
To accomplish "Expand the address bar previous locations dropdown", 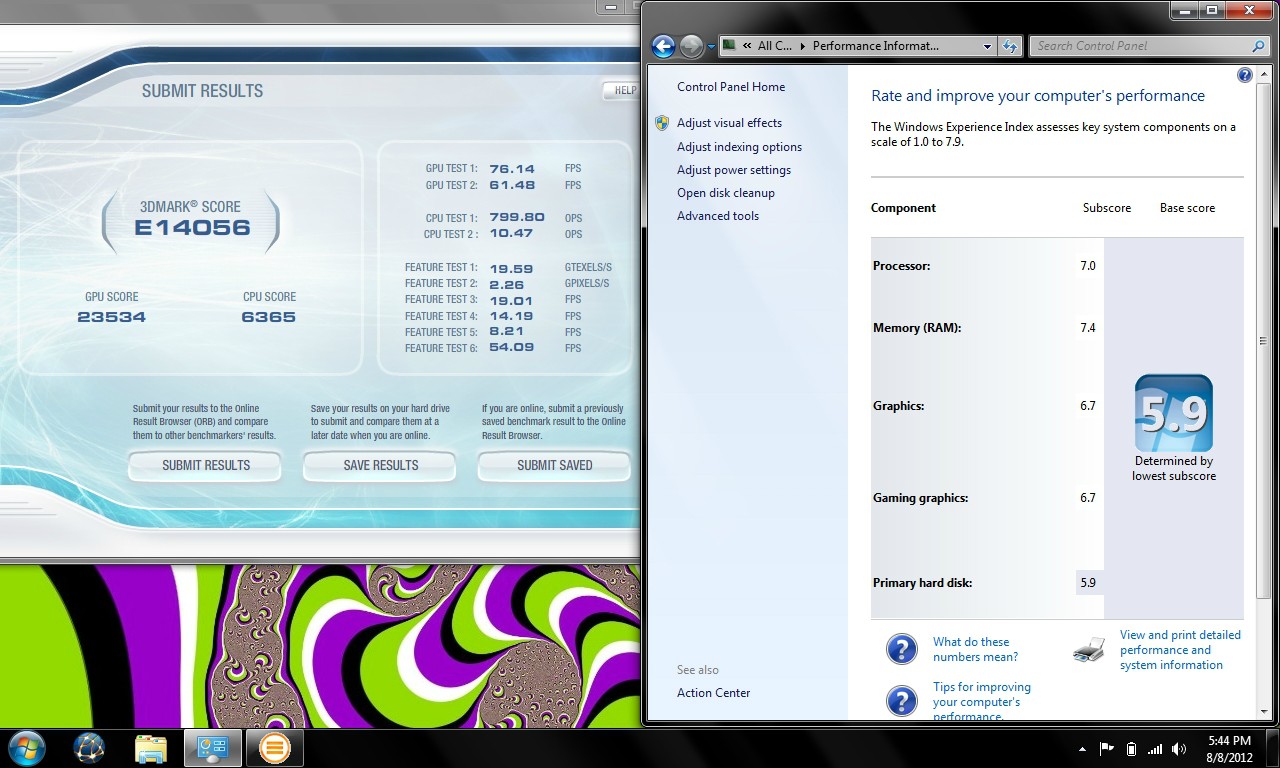I will tap(987, 46).
